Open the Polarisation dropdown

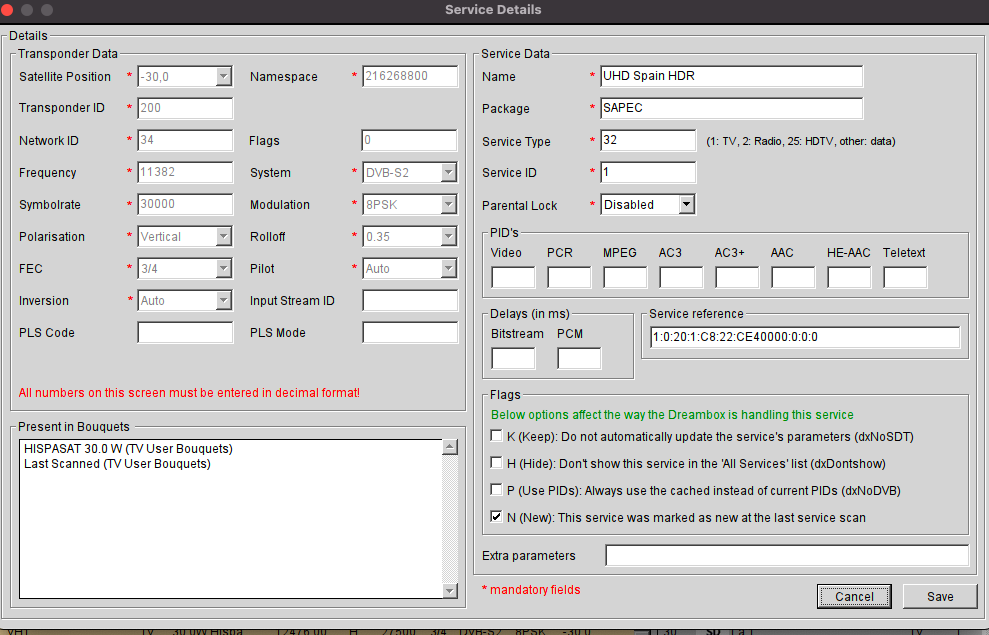[x=224, y=237]
